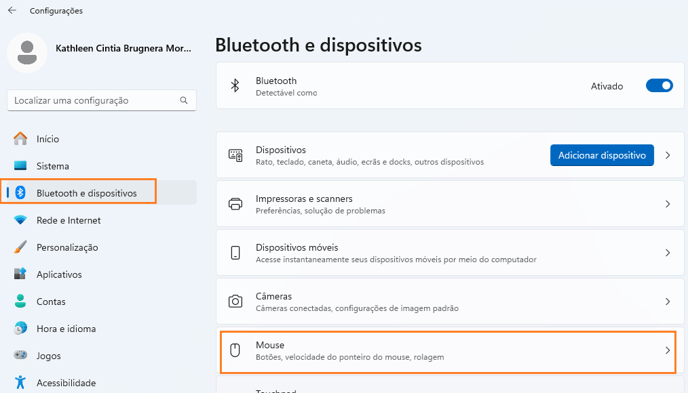Click the Dispositivos keyboard icon
The height and width of the screenshot is (393, 688).
tap(235, 155)
